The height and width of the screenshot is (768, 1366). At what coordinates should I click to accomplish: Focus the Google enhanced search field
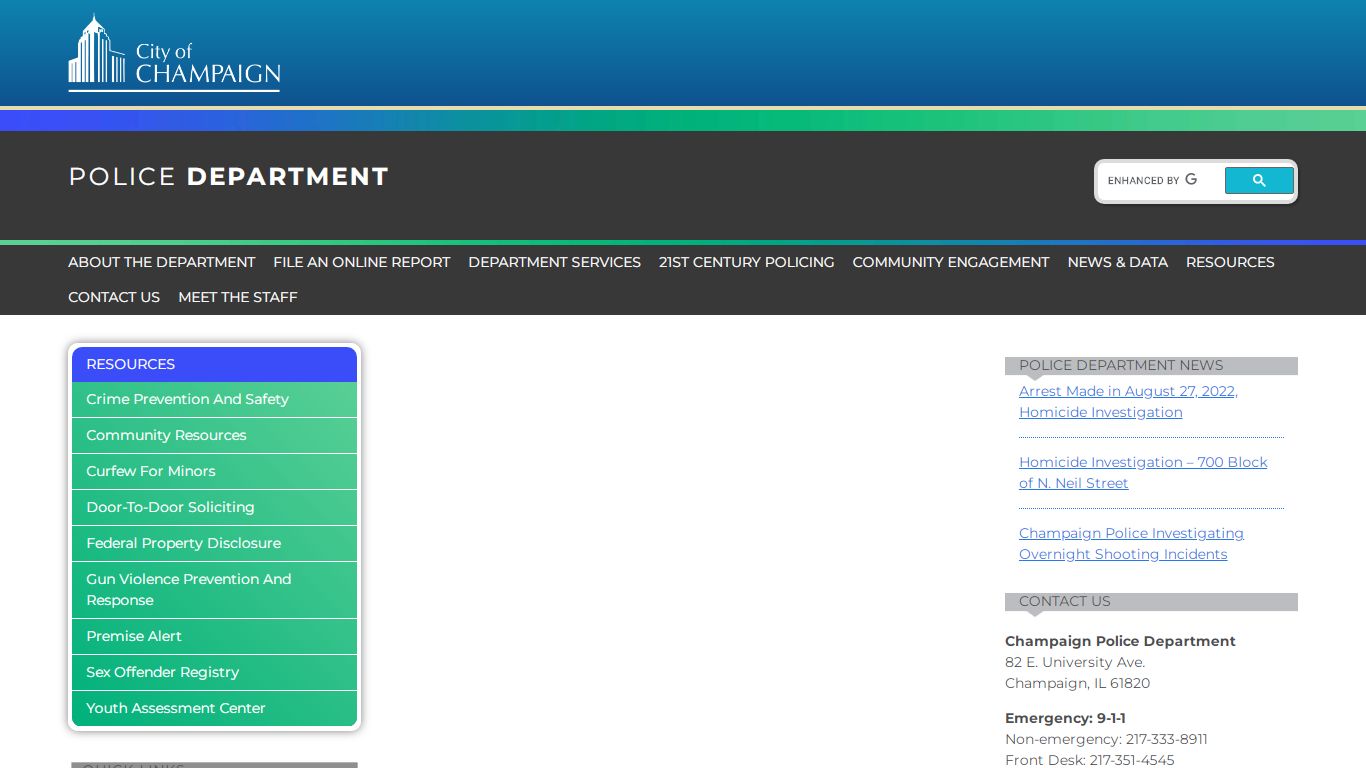click(1160, 181)
